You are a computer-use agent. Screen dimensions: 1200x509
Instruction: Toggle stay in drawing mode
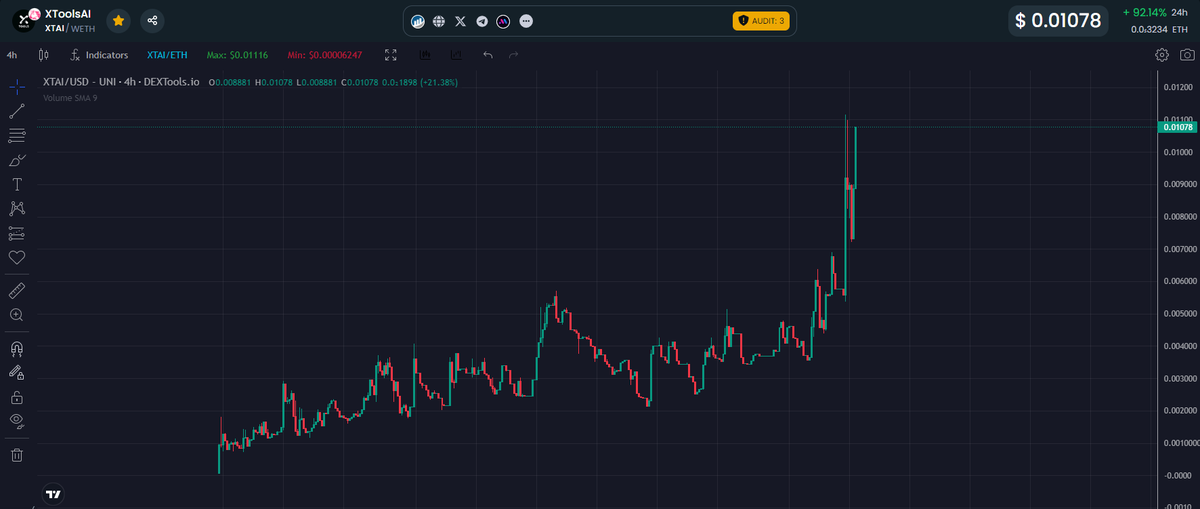point(16,372)
